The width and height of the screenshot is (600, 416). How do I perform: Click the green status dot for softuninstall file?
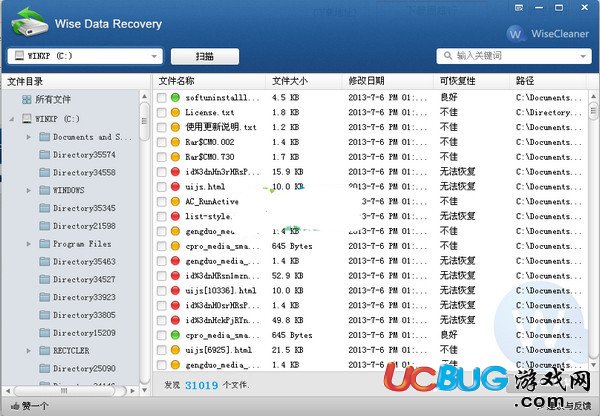pos(175,98)
